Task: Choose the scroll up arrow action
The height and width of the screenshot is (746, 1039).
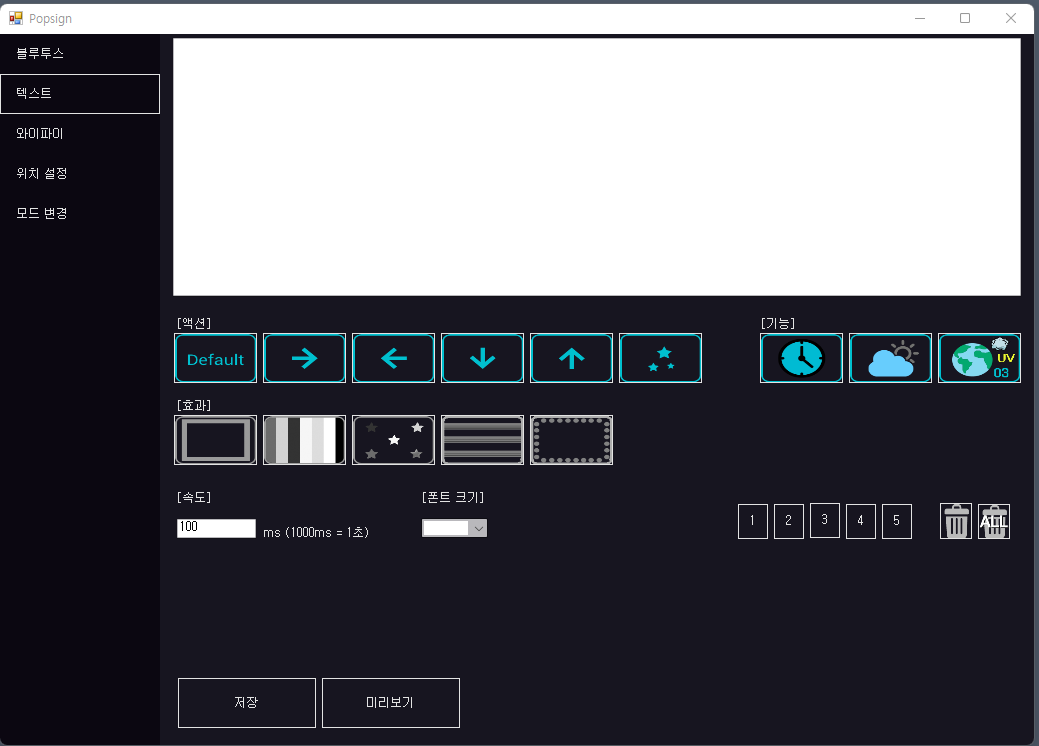Action: pos(571,358)
